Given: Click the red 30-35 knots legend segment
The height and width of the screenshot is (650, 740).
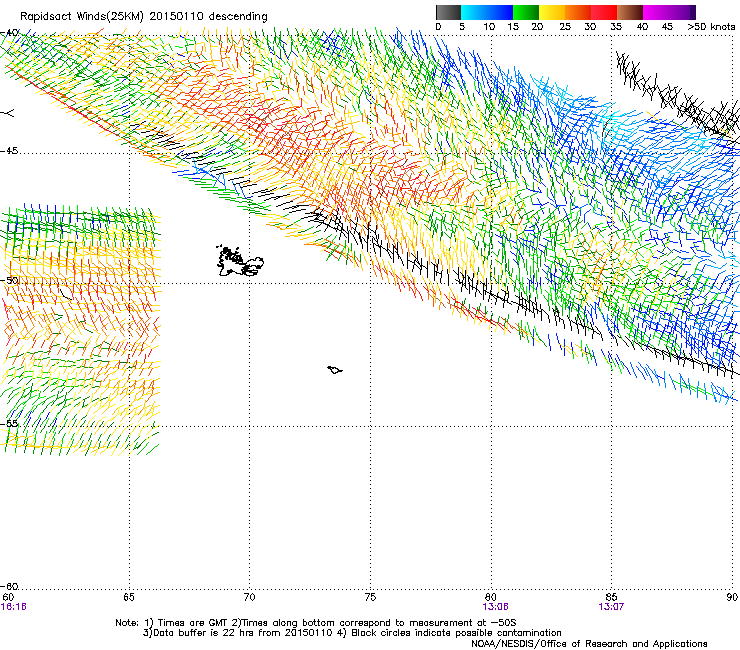Looking at the screenshot, I should 604,12.
